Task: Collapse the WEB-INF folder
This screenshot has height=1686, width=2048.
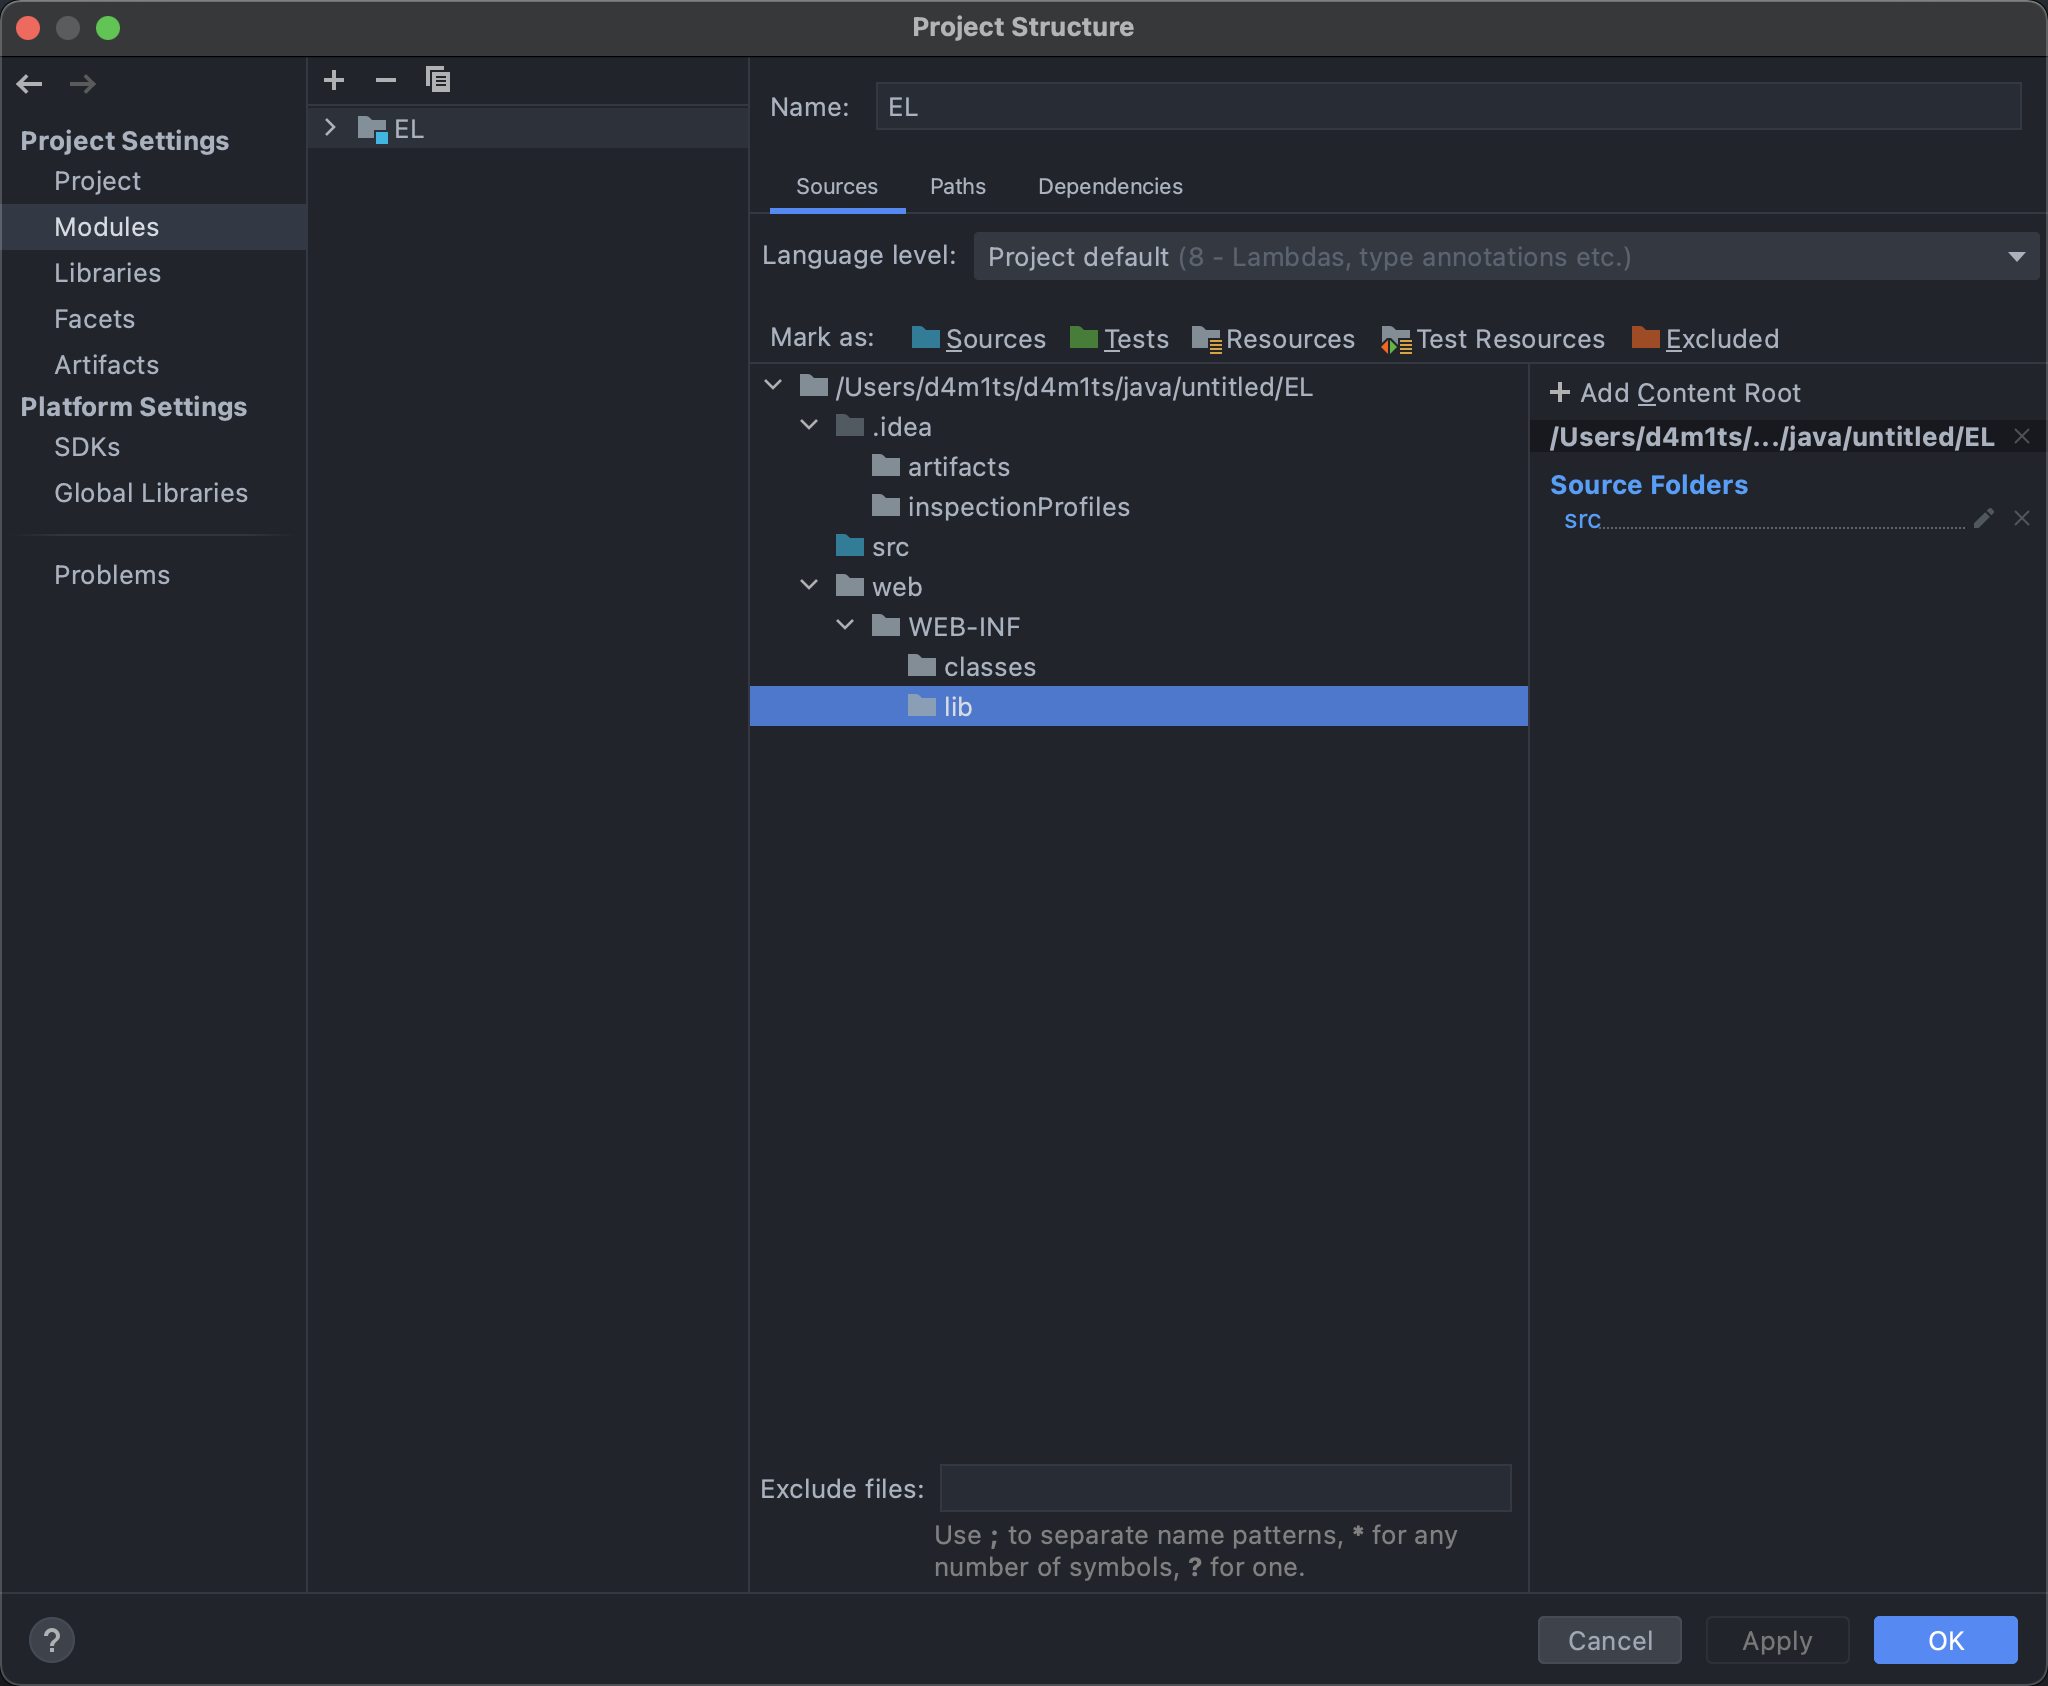Action: pyautogui.click(x=845, y=625)
